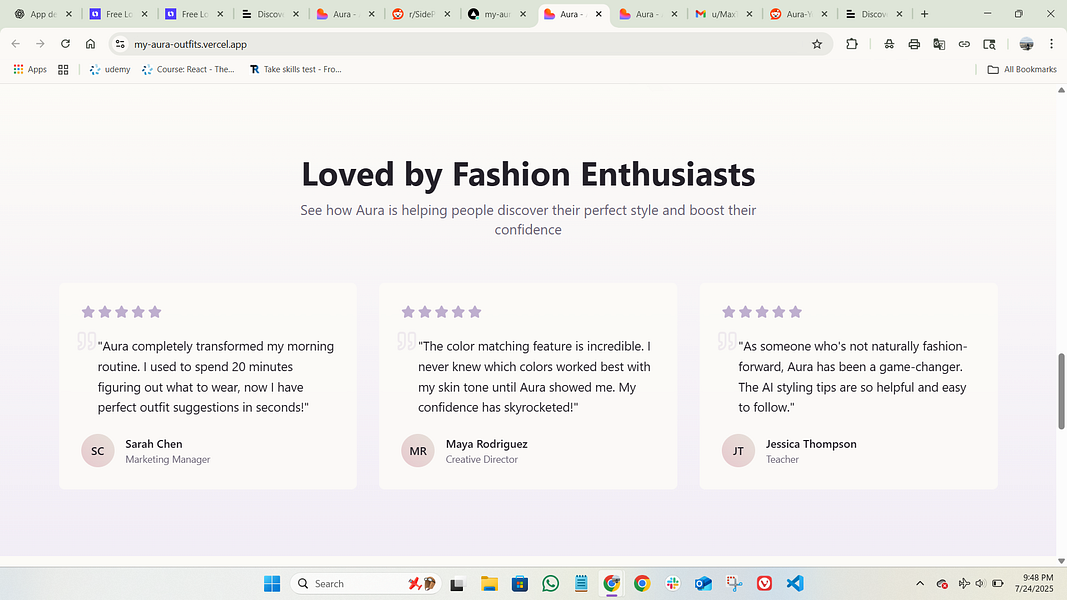Click the page's vertical scrollbar thumb
The width and height of the screenshot is (1067, 600).
pyautogui.click(x=1061, y=390)
